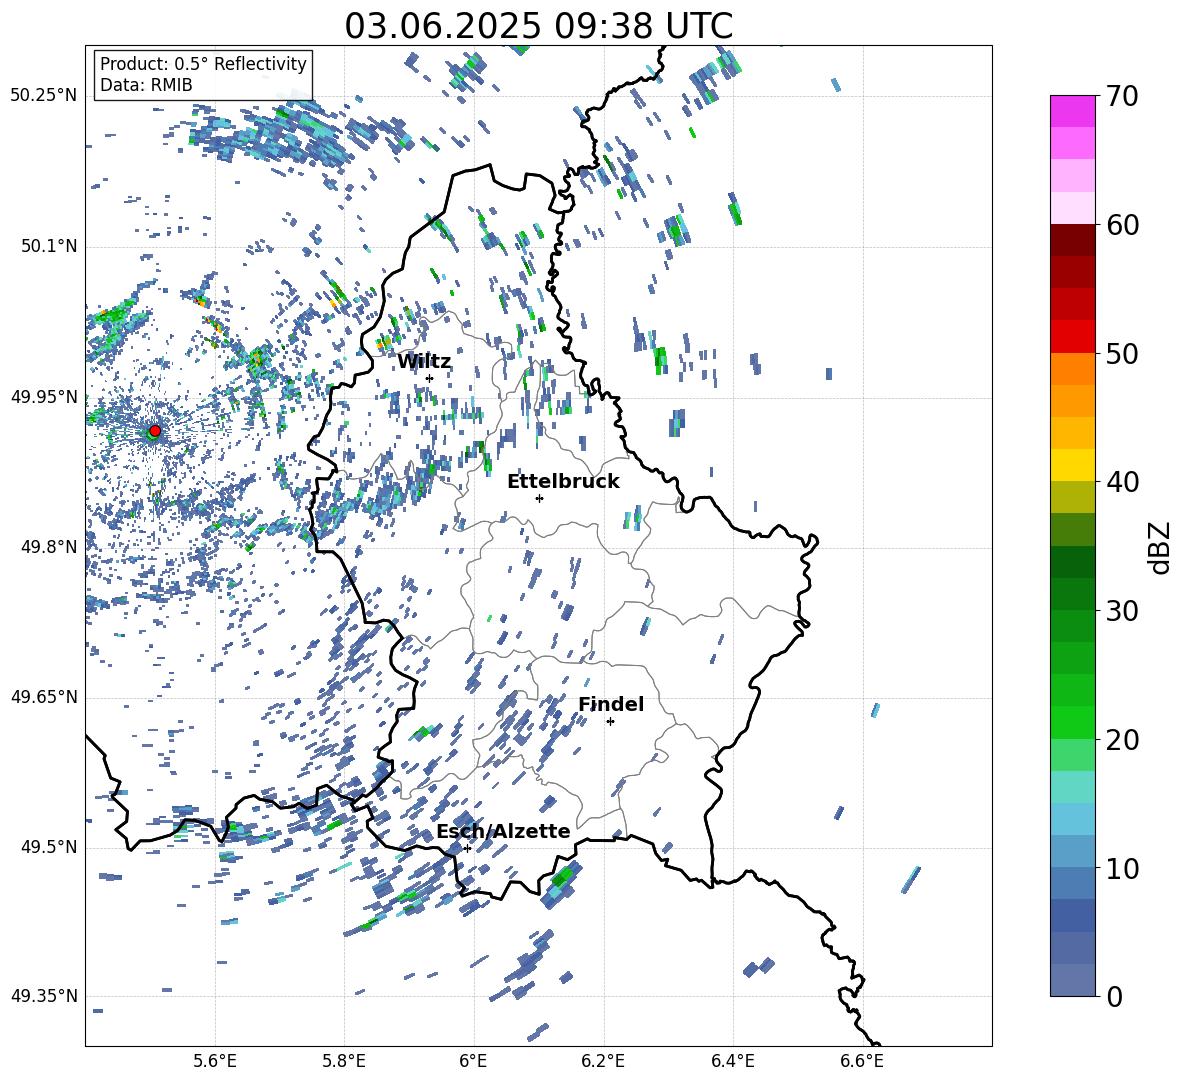This screenshot has height=1081, width=1184.
Task: Click the Data: RMIB text
Action: pyautogui.click(x=146, y=85)
